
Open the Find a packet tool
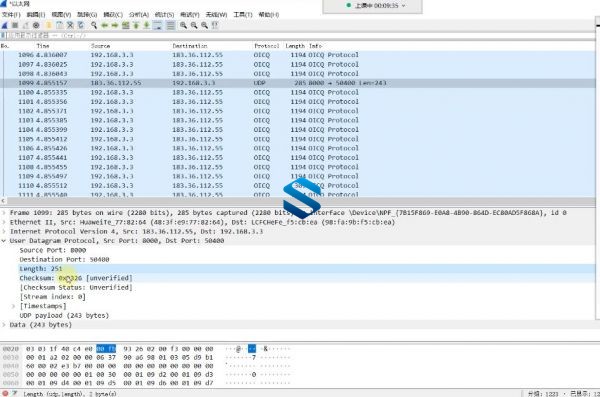coord(94,25)
